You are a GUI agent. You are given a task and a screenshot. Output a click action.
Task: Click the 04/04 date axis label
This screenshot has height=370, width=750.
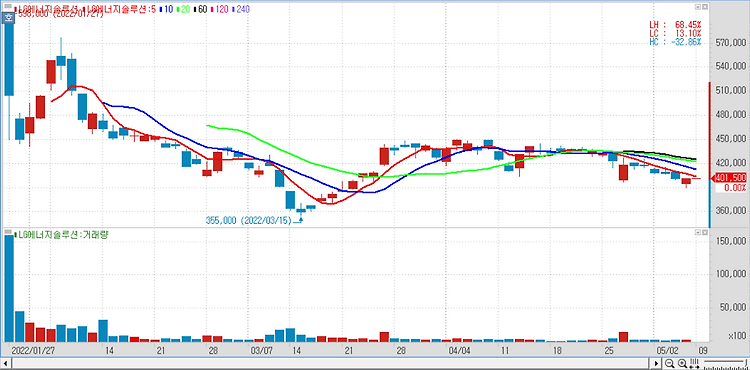[460, 351]
